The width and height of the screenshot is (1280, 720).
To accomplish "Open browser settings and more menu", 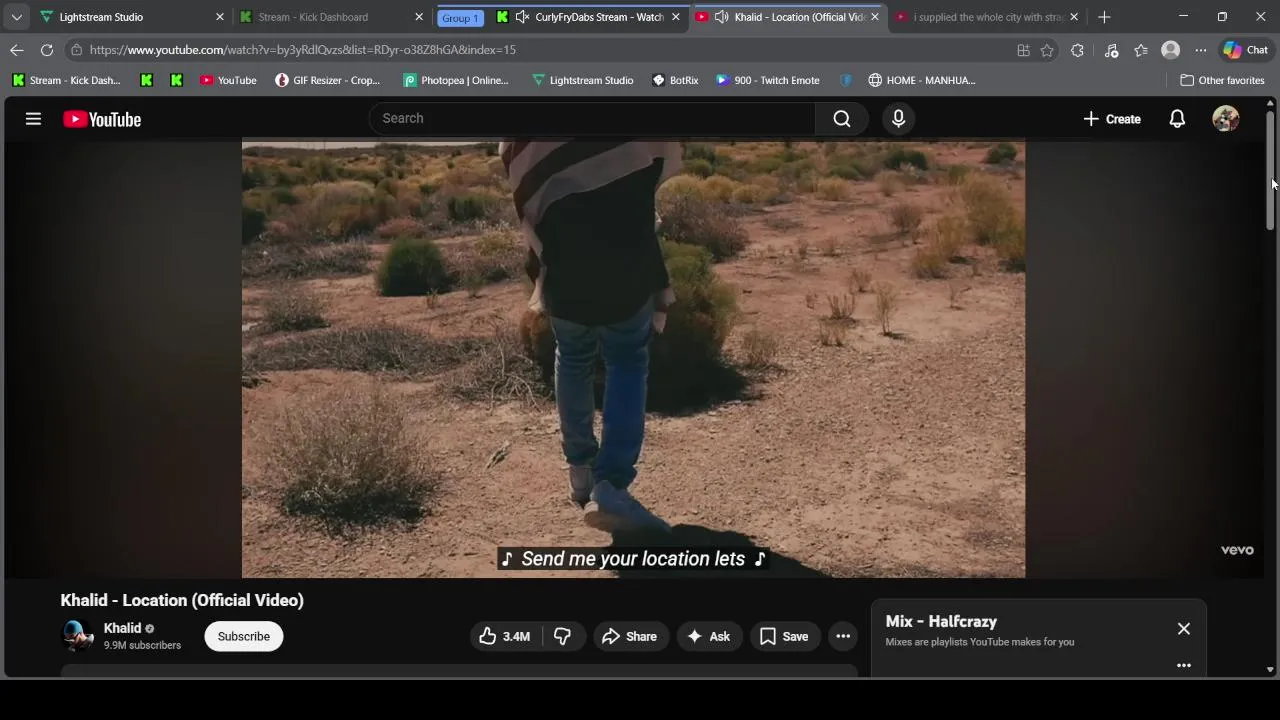I will [1200, 50].
